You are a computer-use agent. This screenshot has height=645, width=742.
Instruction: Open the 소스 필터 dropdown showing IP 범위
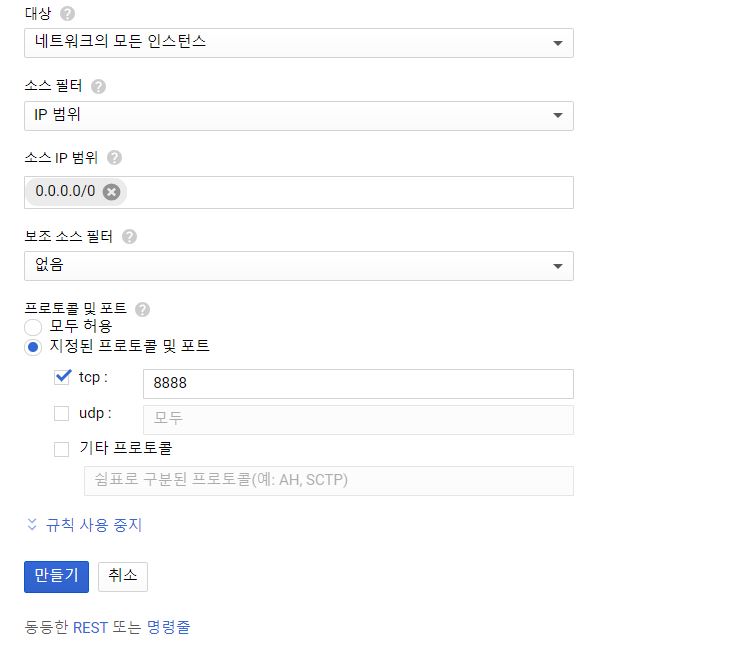click(x=298, y=116)
